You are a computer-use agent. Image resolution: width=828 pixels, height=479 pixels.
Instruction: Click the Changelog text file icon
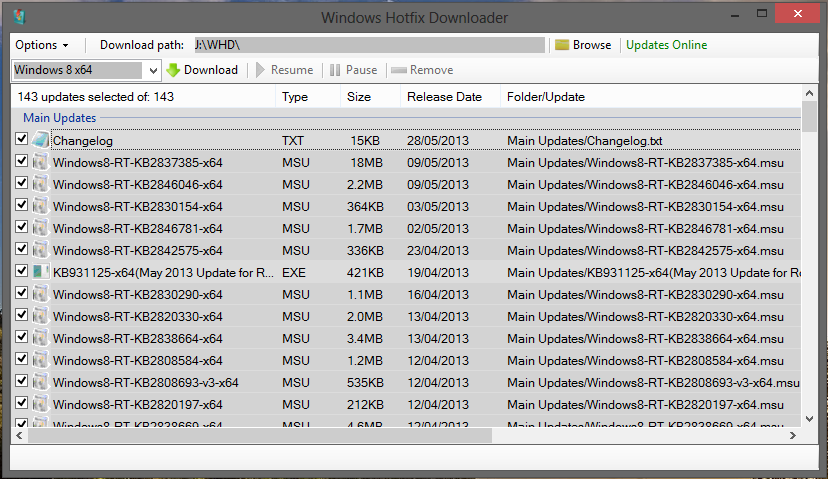(x=40, y=141)
